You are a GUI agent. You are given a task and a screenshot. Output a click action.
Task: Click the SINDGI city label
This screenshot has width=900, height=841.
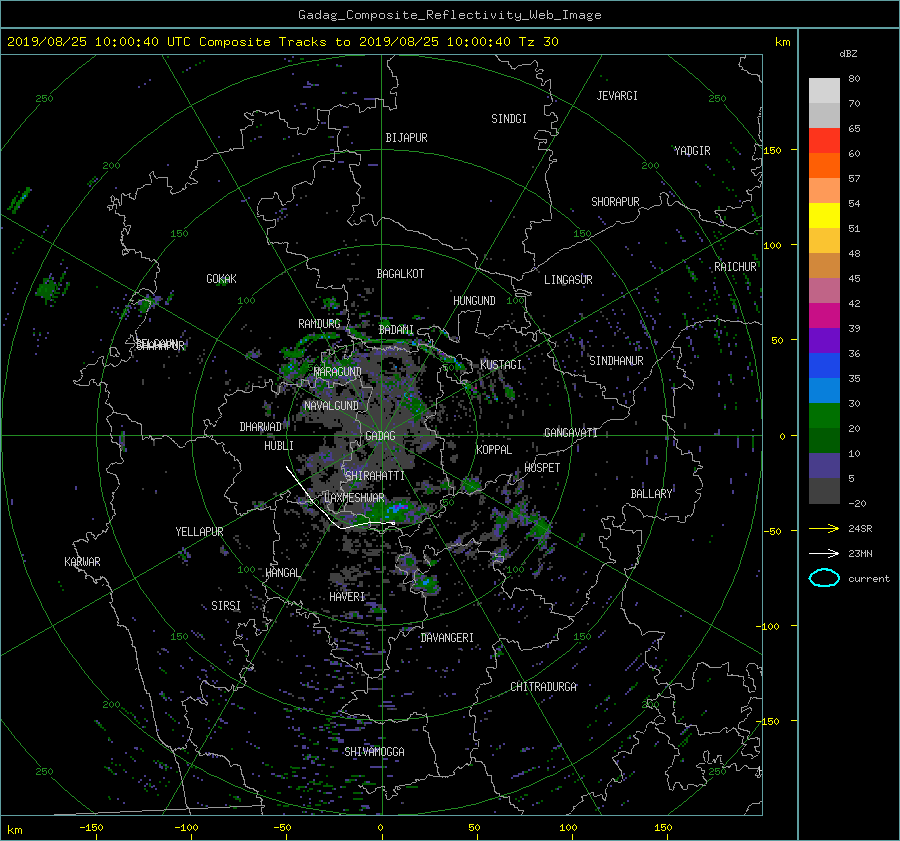(509, 119)
